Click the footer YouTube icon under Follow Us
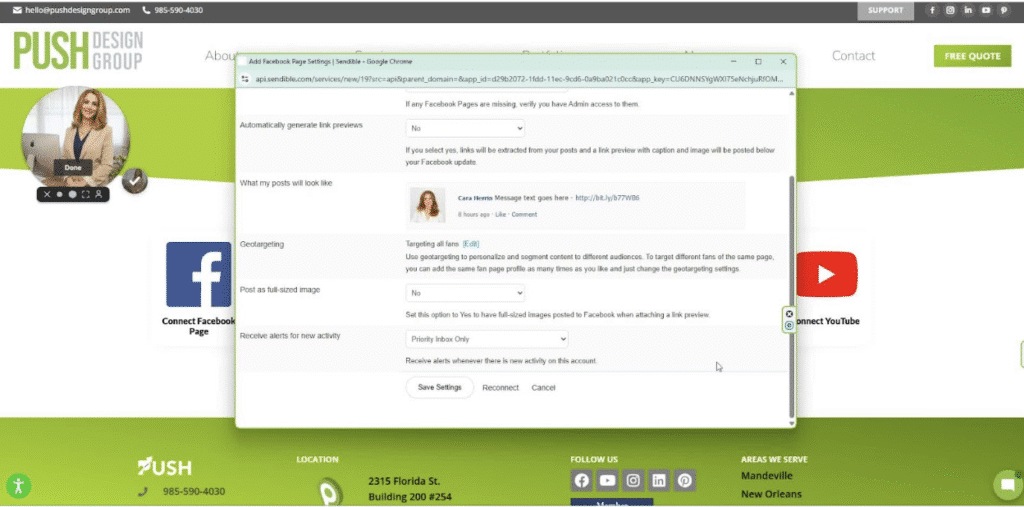Viewport: 1024px width, 507px height. tap(607, 481)
